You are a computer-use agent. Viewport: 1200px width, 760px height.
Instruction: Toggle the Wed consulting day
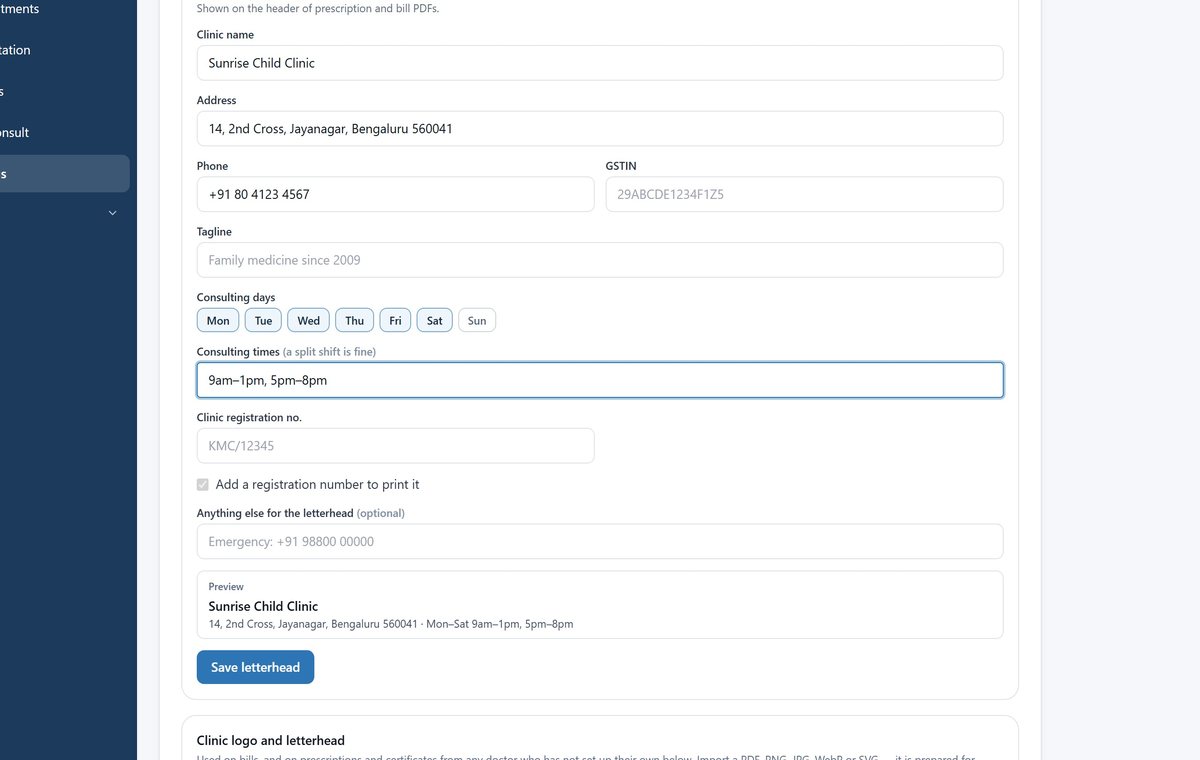309,320
